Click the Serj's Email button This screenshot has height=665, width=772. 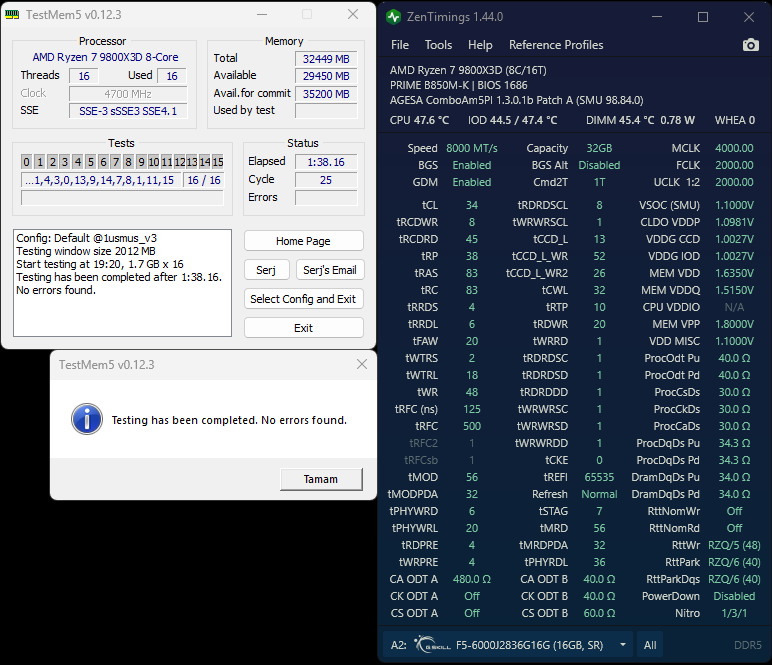click(x=330, y=270)
